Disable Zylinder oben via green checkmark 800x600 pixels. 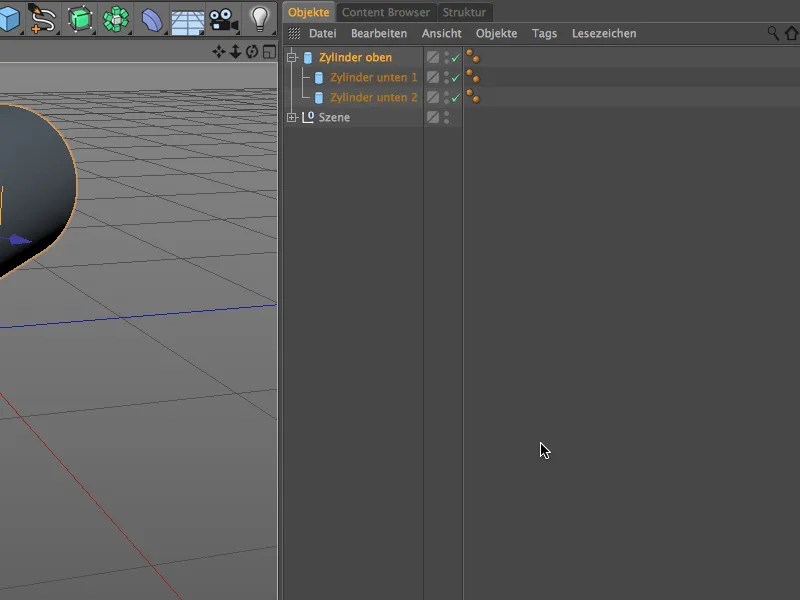[456, 58]
